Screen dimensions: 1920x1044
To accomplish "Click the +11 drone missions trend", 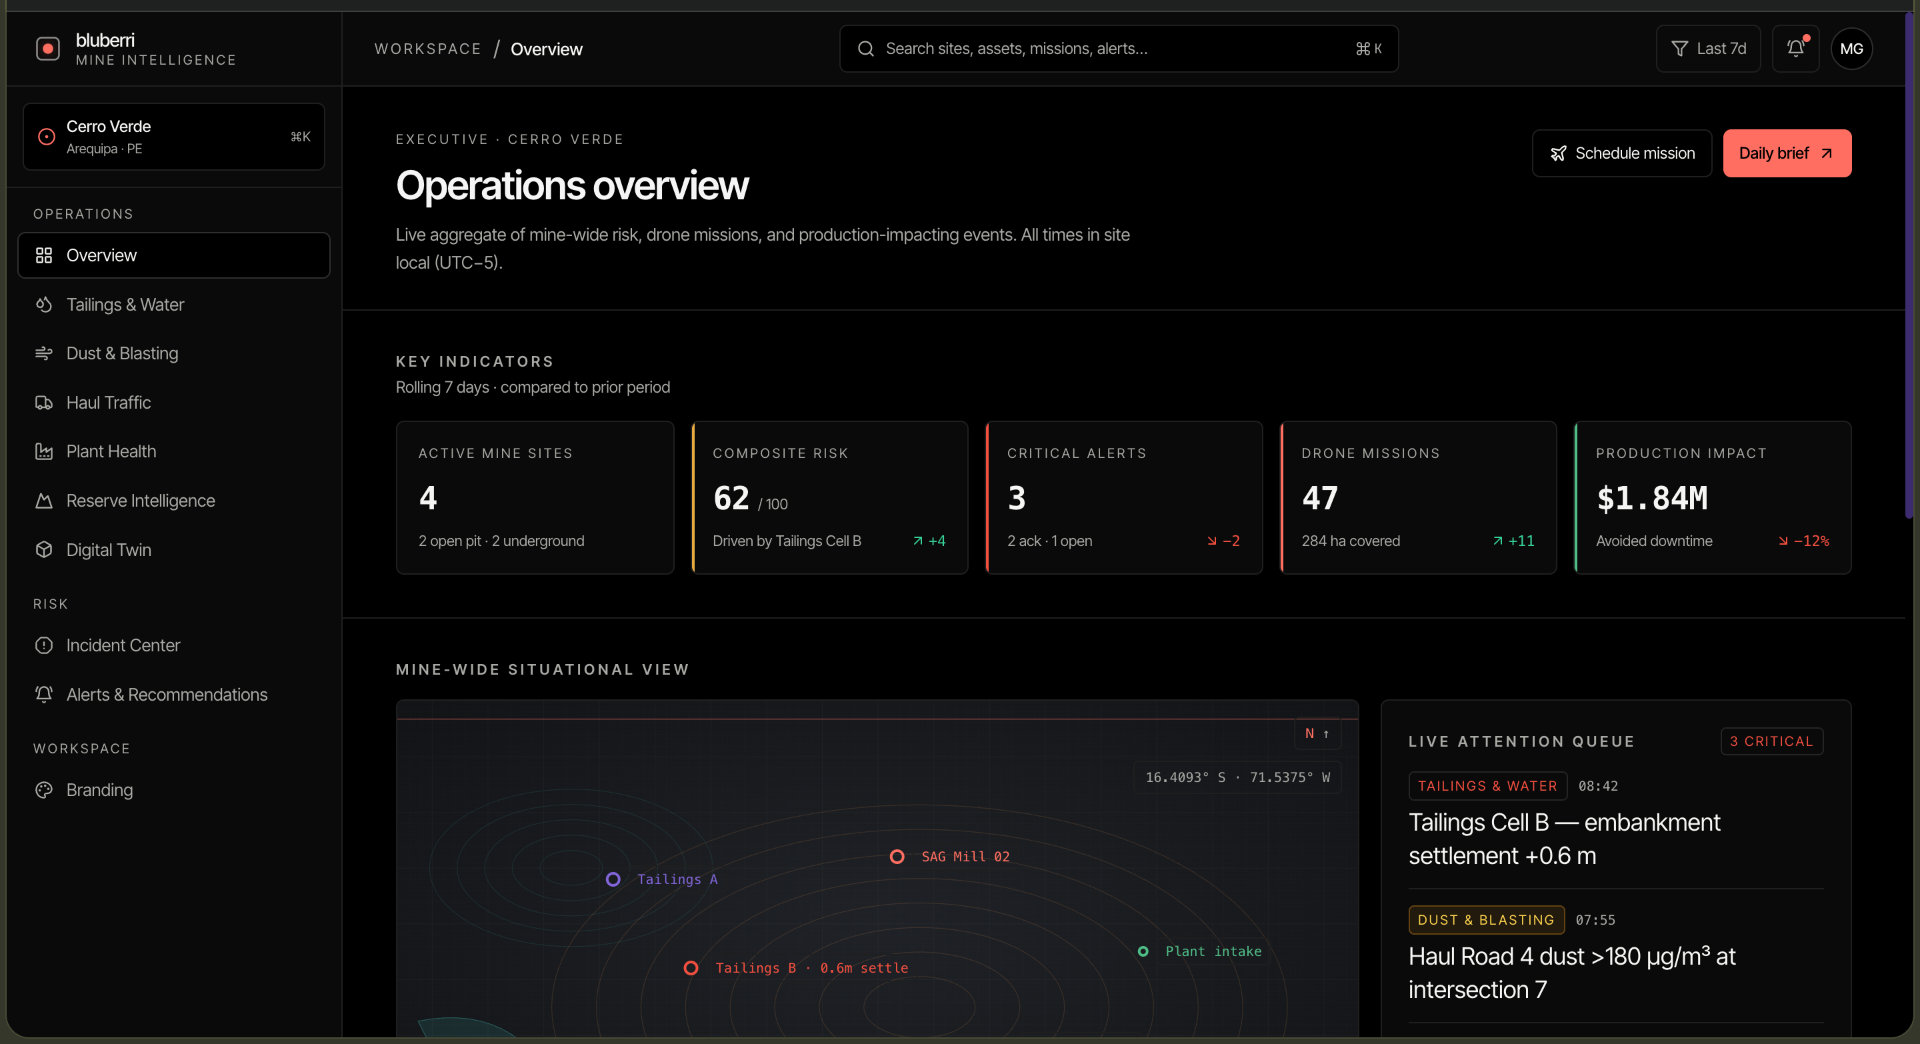I will coord(1513,541).
